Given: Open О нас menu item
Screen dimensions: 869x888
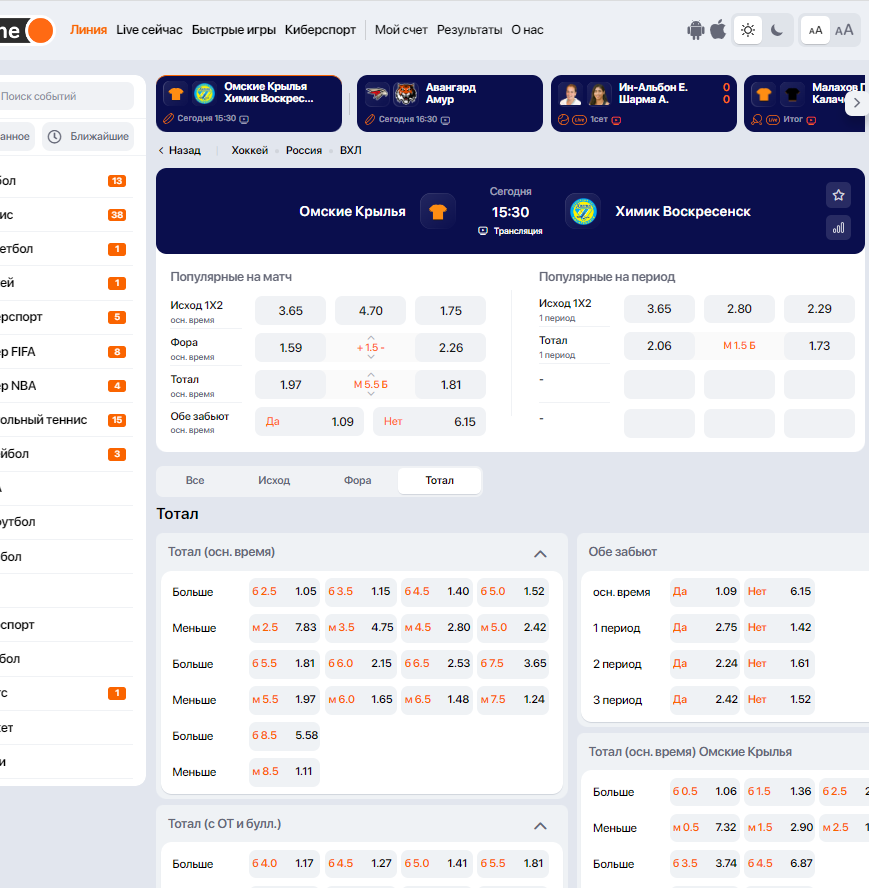Looking at the screenshot, I should [x=527, y=30].
